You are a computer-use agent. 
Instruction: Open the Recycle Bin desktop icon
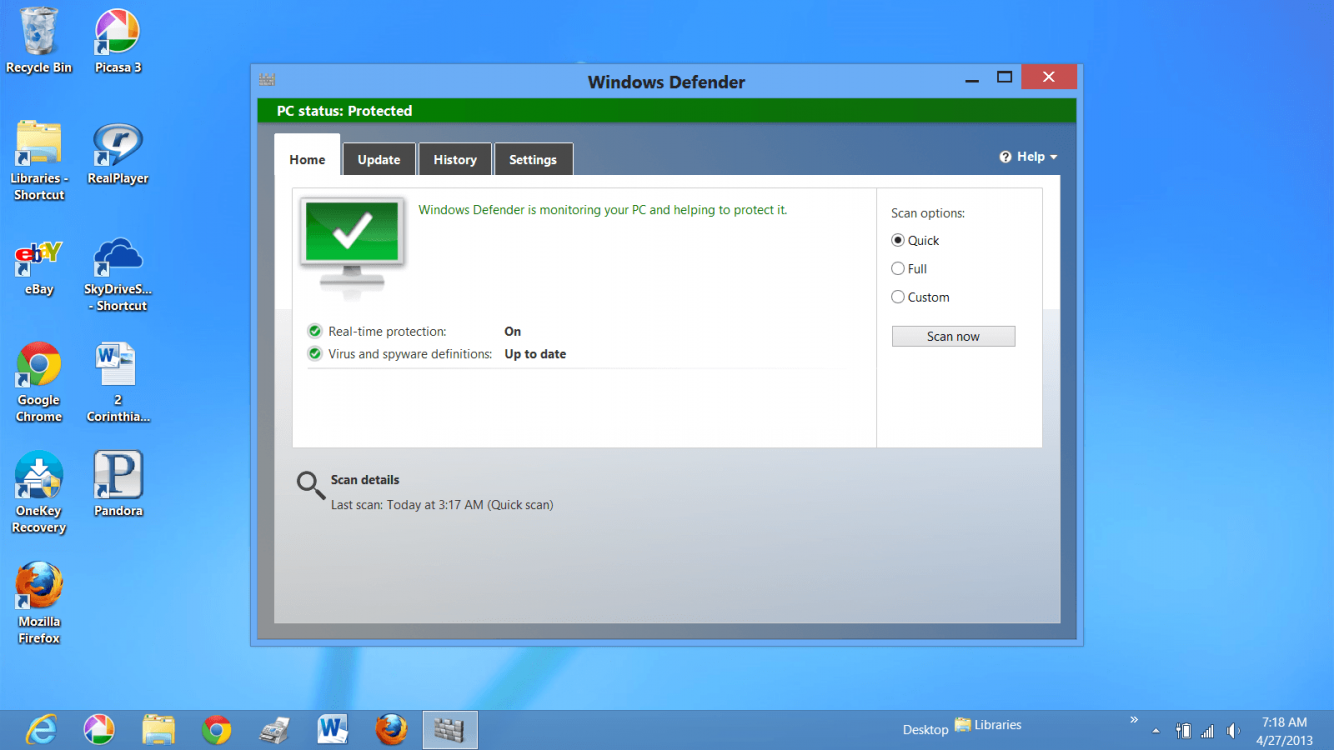click(x=39, y=40)
